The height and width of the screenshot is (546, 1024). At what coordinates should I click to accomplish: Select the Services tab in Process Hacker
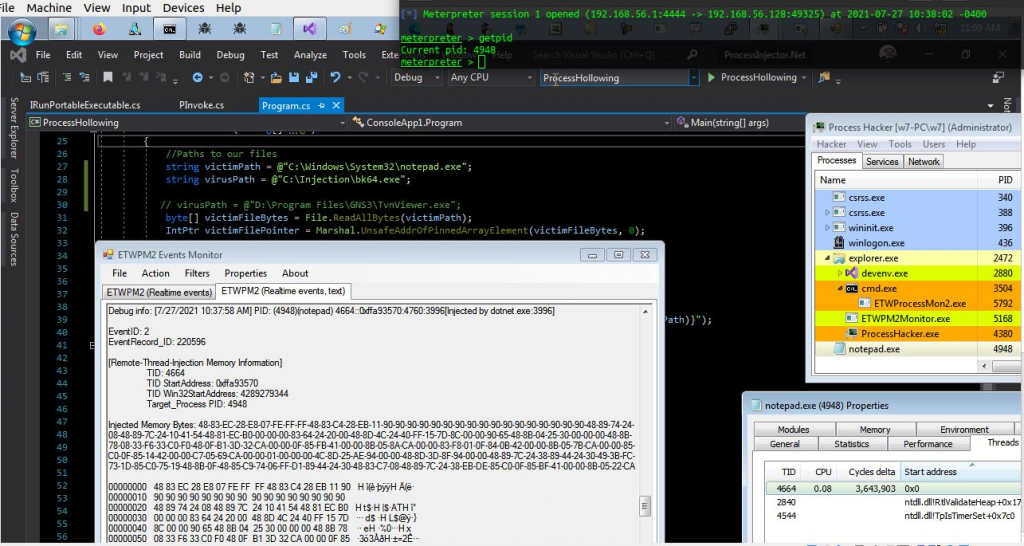[x=881, y=161]
